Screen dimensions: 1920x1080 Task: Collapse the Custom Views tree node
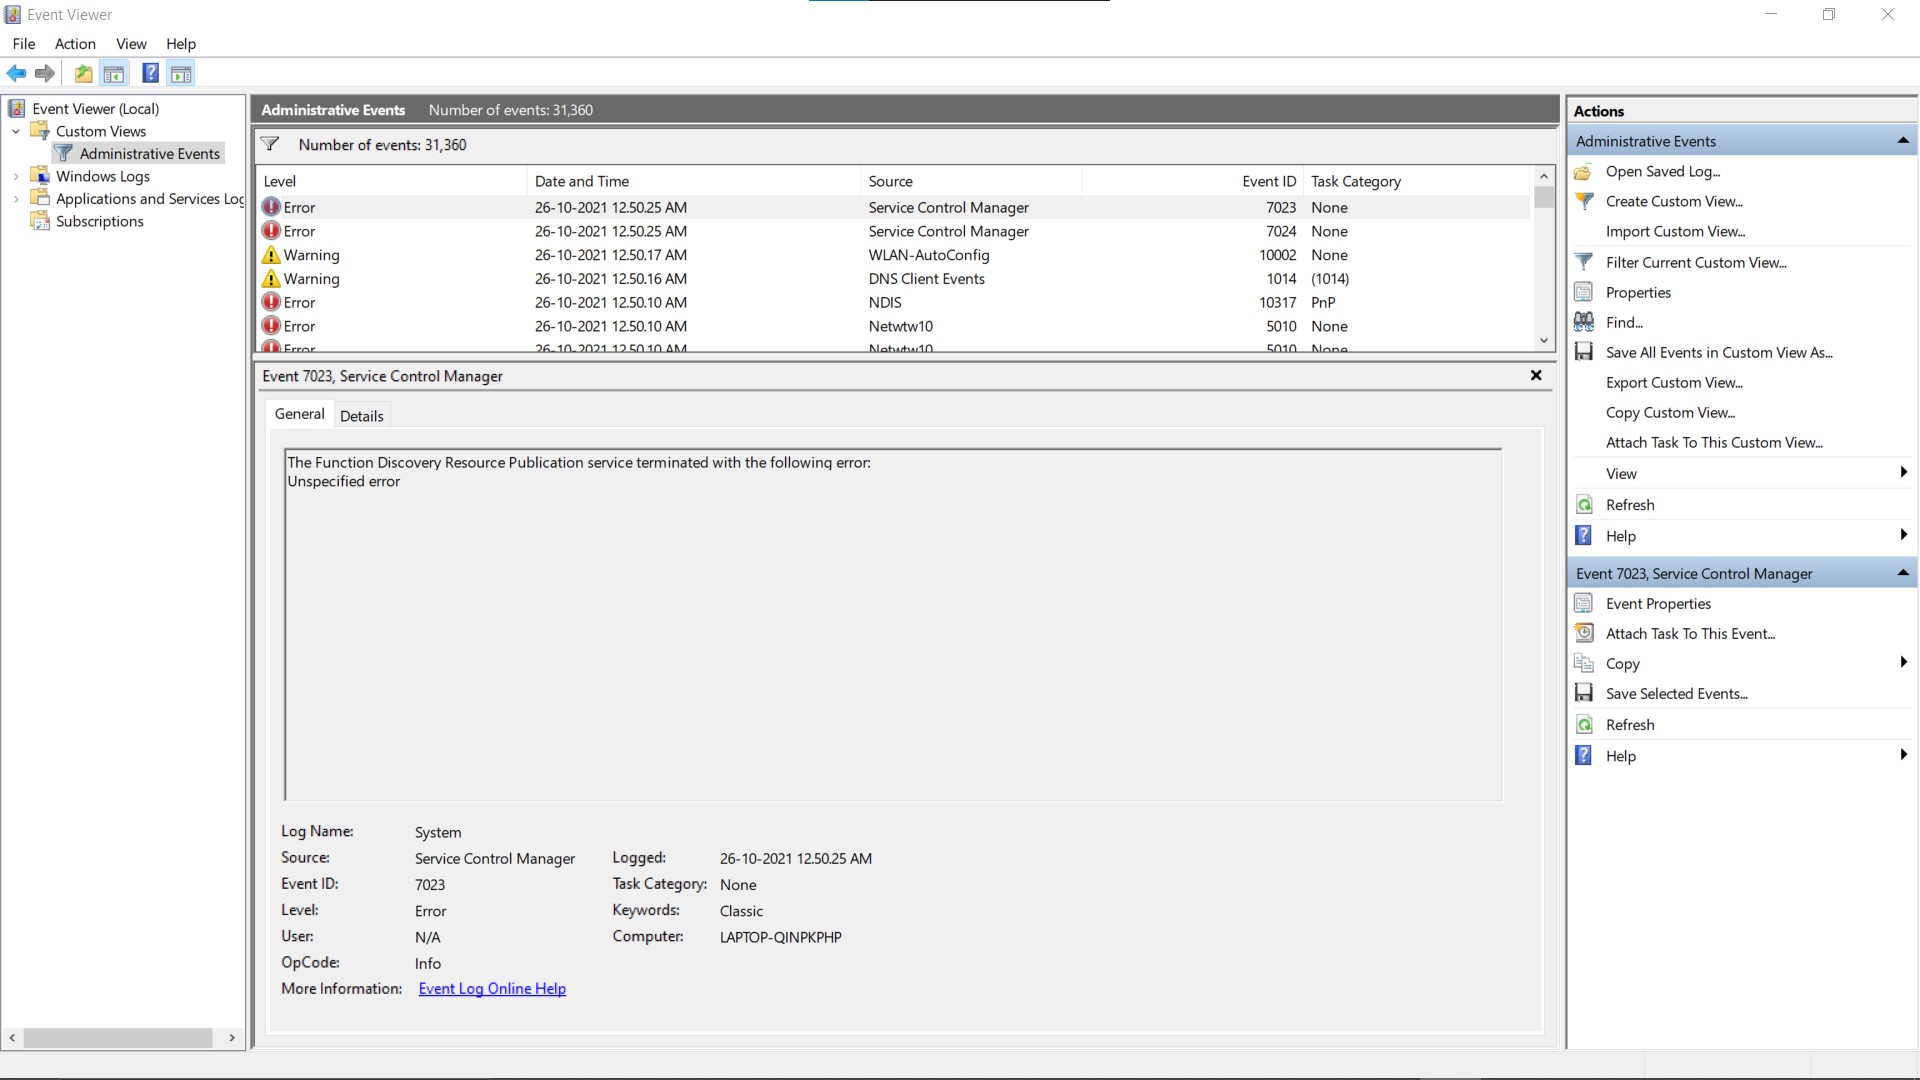16,132
